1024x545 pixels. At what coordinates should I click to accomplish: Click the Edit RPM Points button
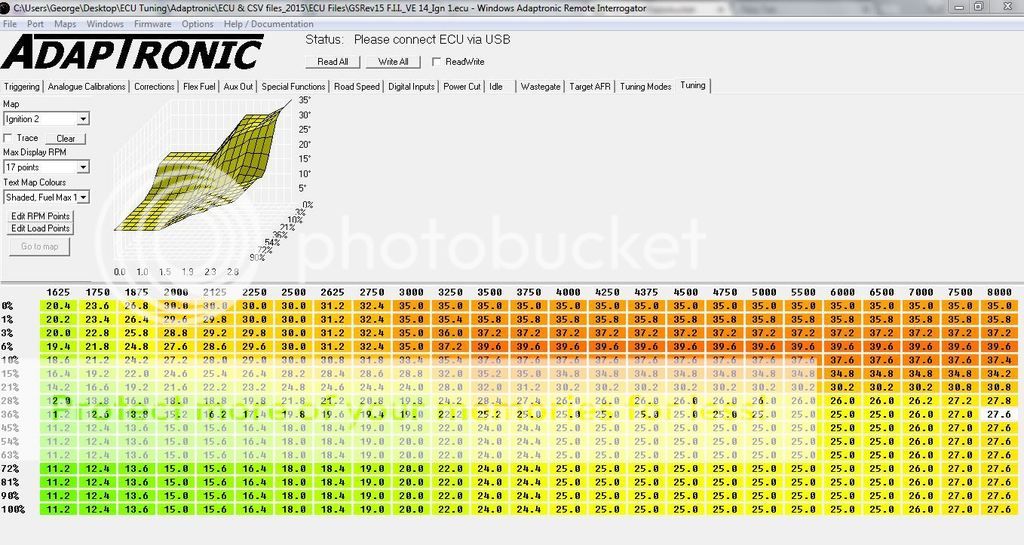(40, 216)
